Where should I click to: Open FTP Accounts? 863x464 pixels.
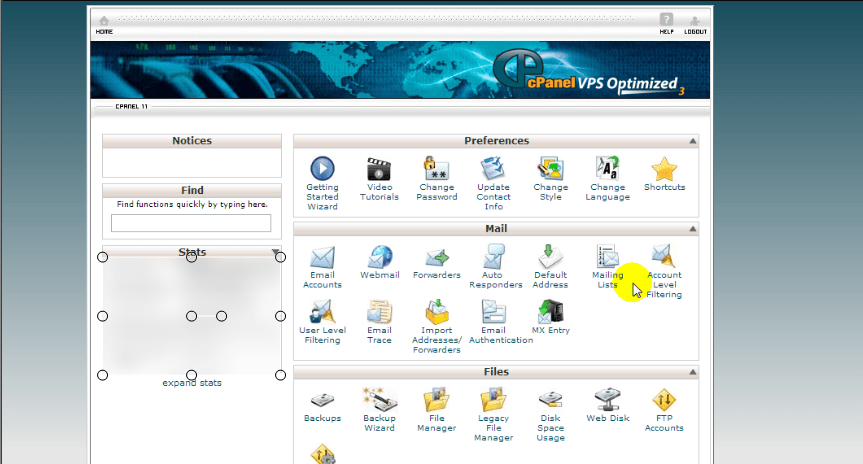click(x=664, y=400)
